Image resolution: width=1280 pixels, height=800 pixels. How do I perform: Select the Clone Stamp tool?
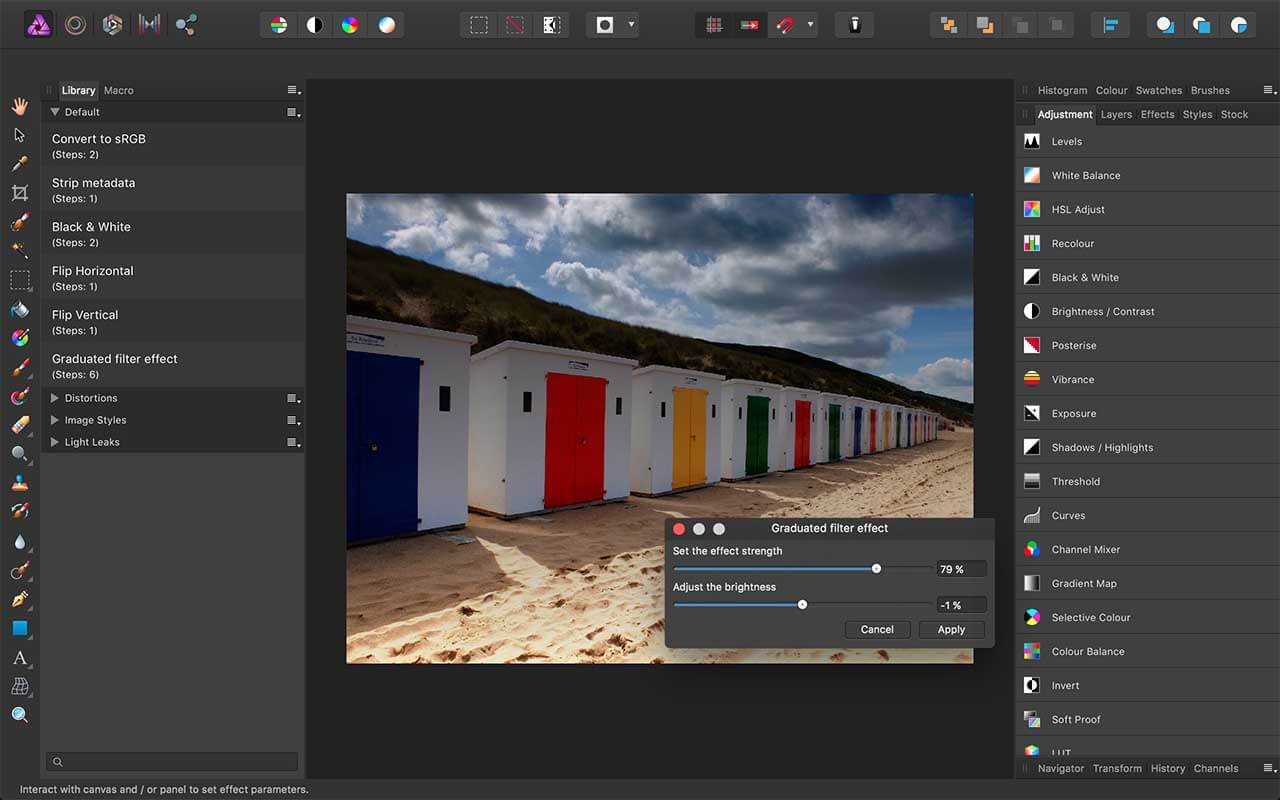19,482
